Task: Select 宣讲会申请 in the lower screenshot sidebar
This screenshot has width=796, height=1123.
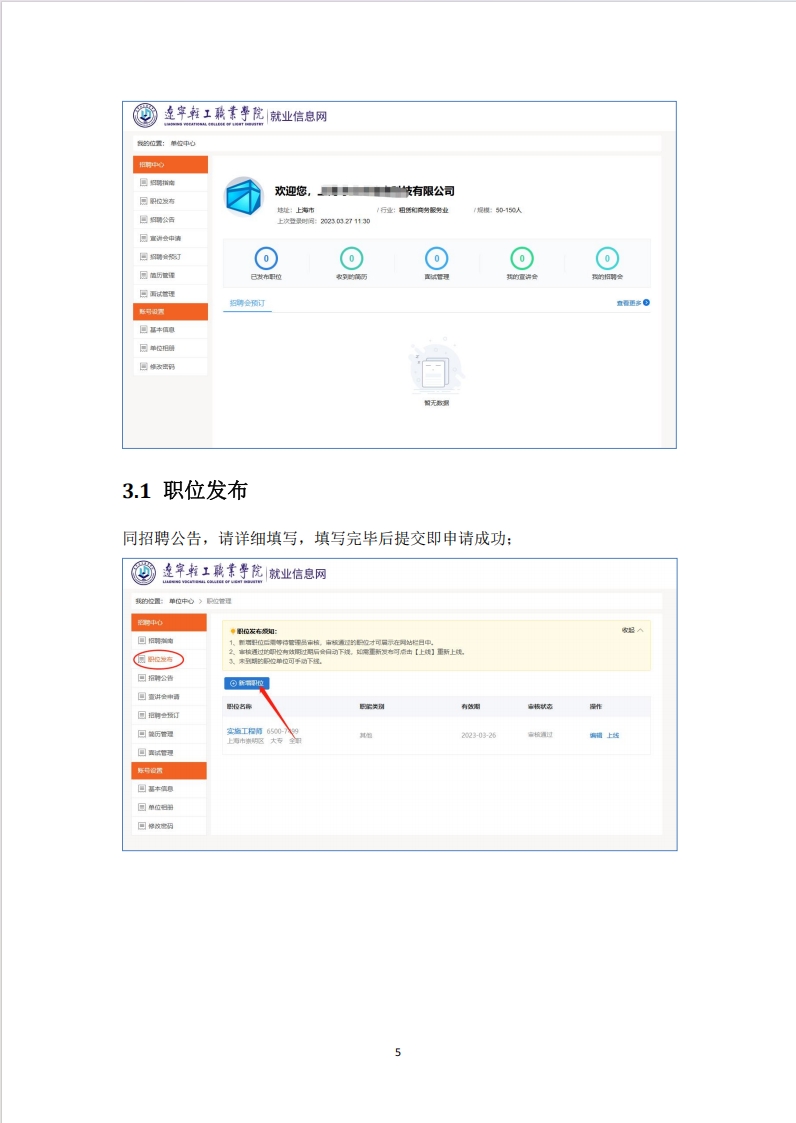Action: 164,696
